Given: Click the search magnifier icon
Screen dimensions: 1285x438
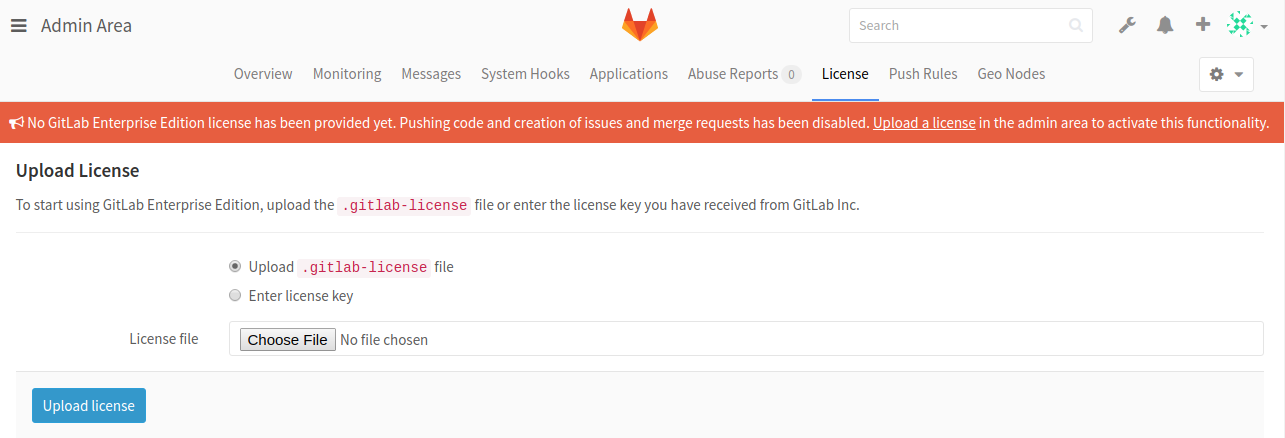Looking at the screenshot, I should 1075,26.
